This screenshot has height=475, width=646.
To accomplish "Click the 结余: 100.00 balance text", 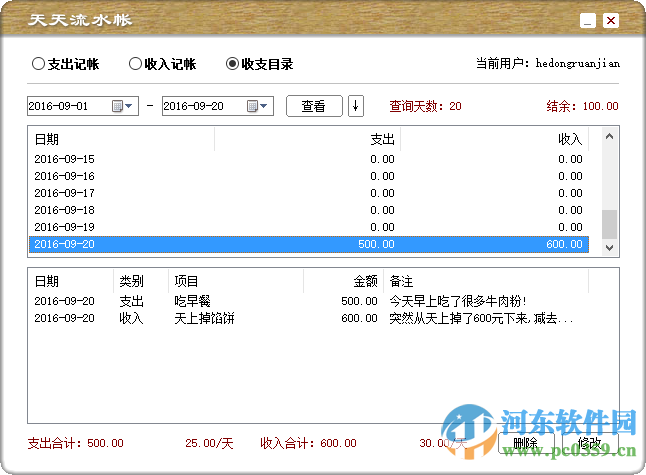I will (583, 106).
